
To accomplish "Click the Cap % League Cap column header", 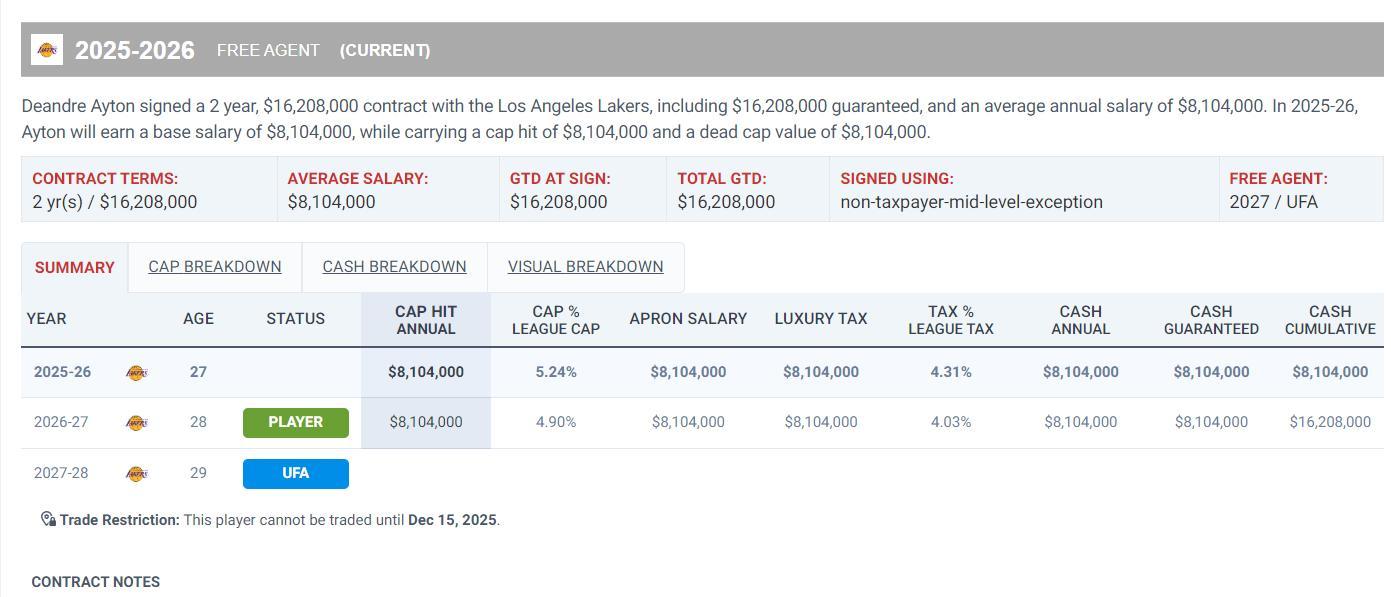I will click(556, 320).
